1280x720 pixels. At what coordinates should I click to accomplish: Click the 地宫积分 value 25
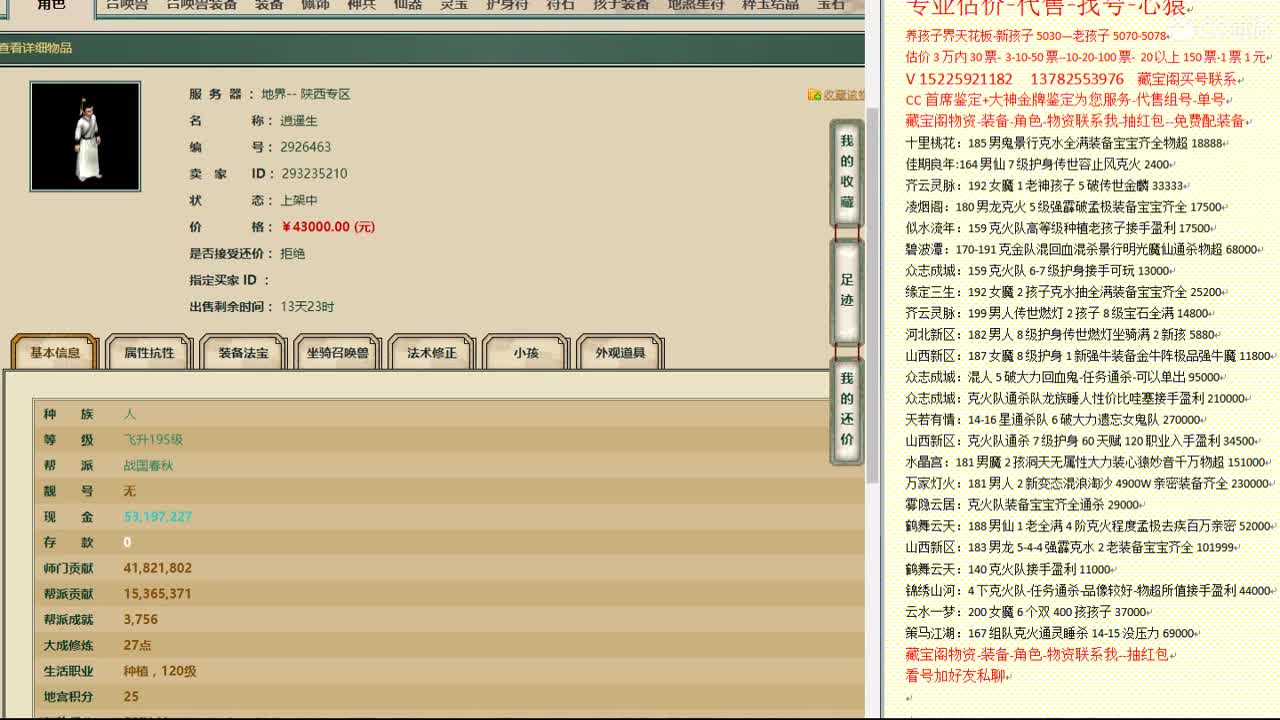(131, 697)
